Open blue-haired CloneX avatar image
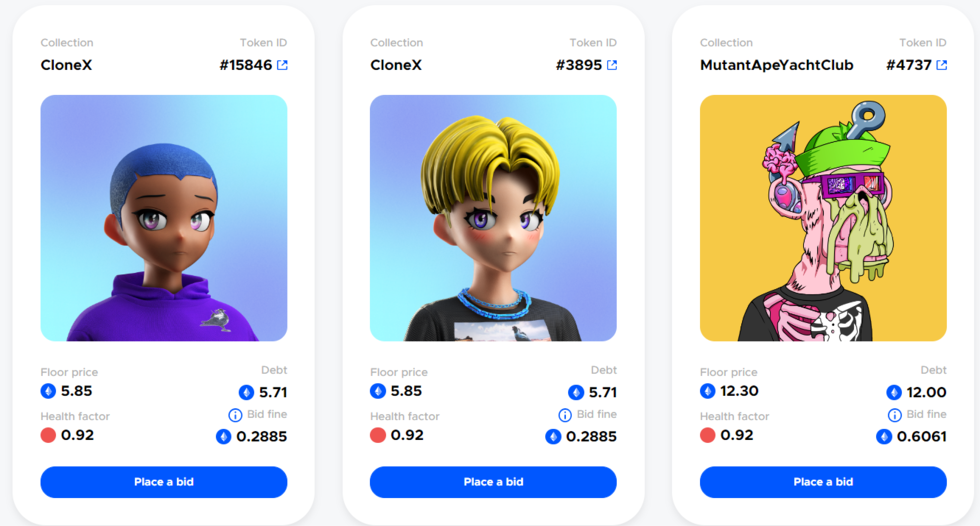Screen dimensions: 980x526 [x=164, y=218]
